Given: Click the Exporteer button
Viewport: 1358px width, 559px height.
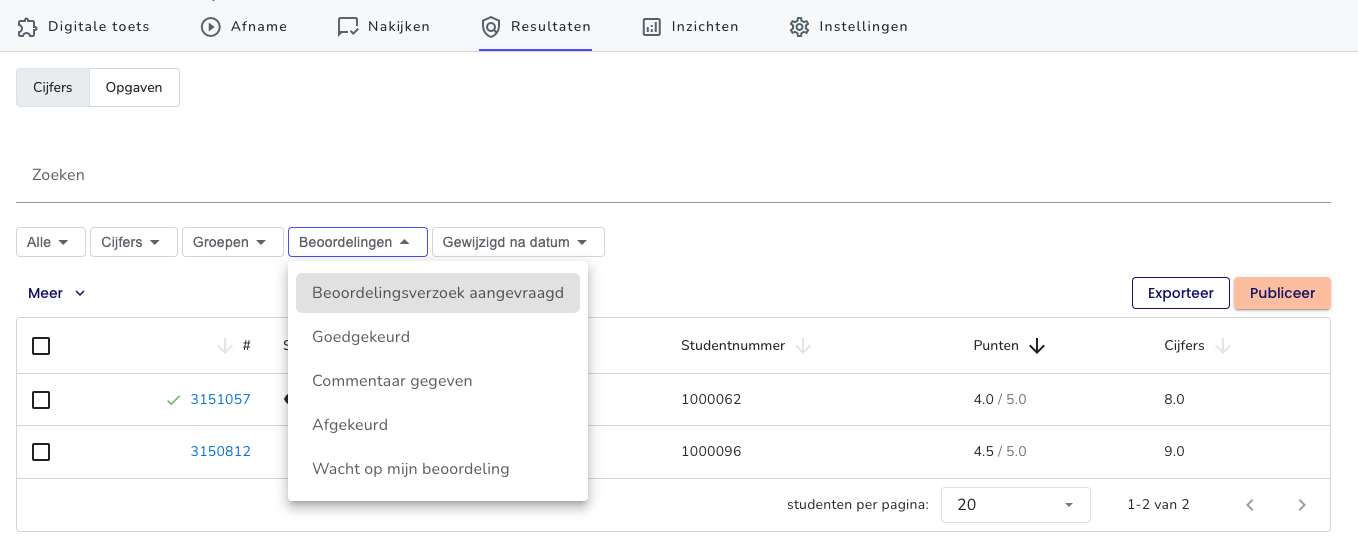Looking at the screenshot, I should (x=1181, y=293).
